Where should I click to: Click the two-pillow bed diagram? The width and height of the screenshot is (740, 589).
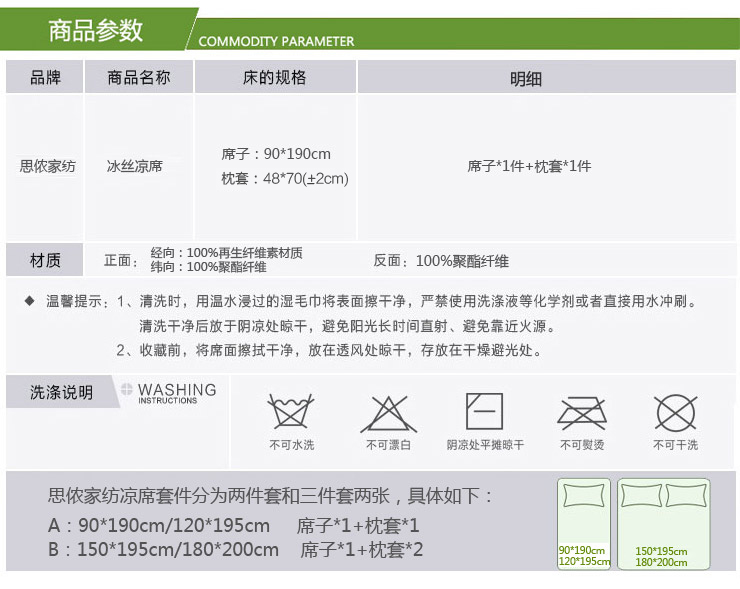coord(664,524)
